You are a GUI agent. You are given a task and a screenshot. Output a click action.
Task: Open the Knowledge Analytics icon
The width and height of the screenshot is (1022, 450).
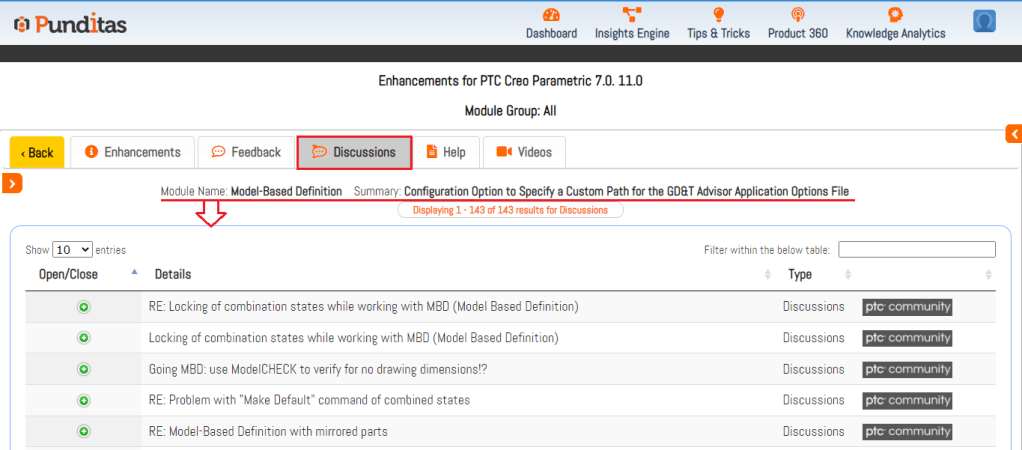coord(895,15)
